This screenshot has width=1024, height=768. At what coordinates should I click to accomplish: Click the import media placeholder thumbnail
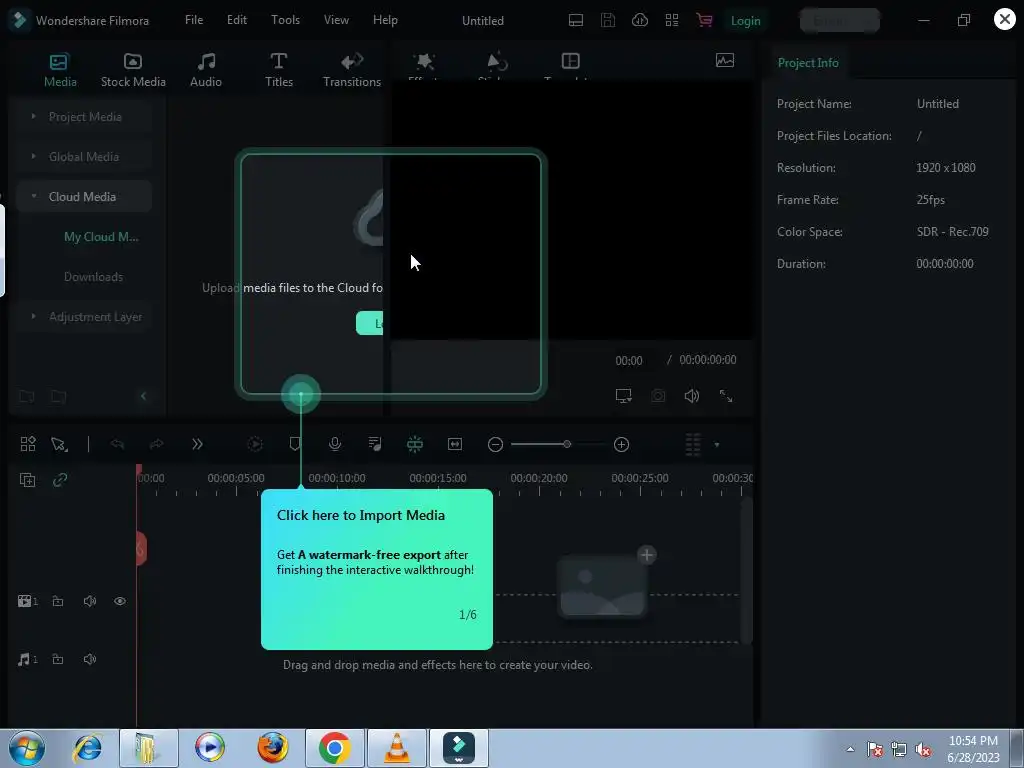[603, 585]
